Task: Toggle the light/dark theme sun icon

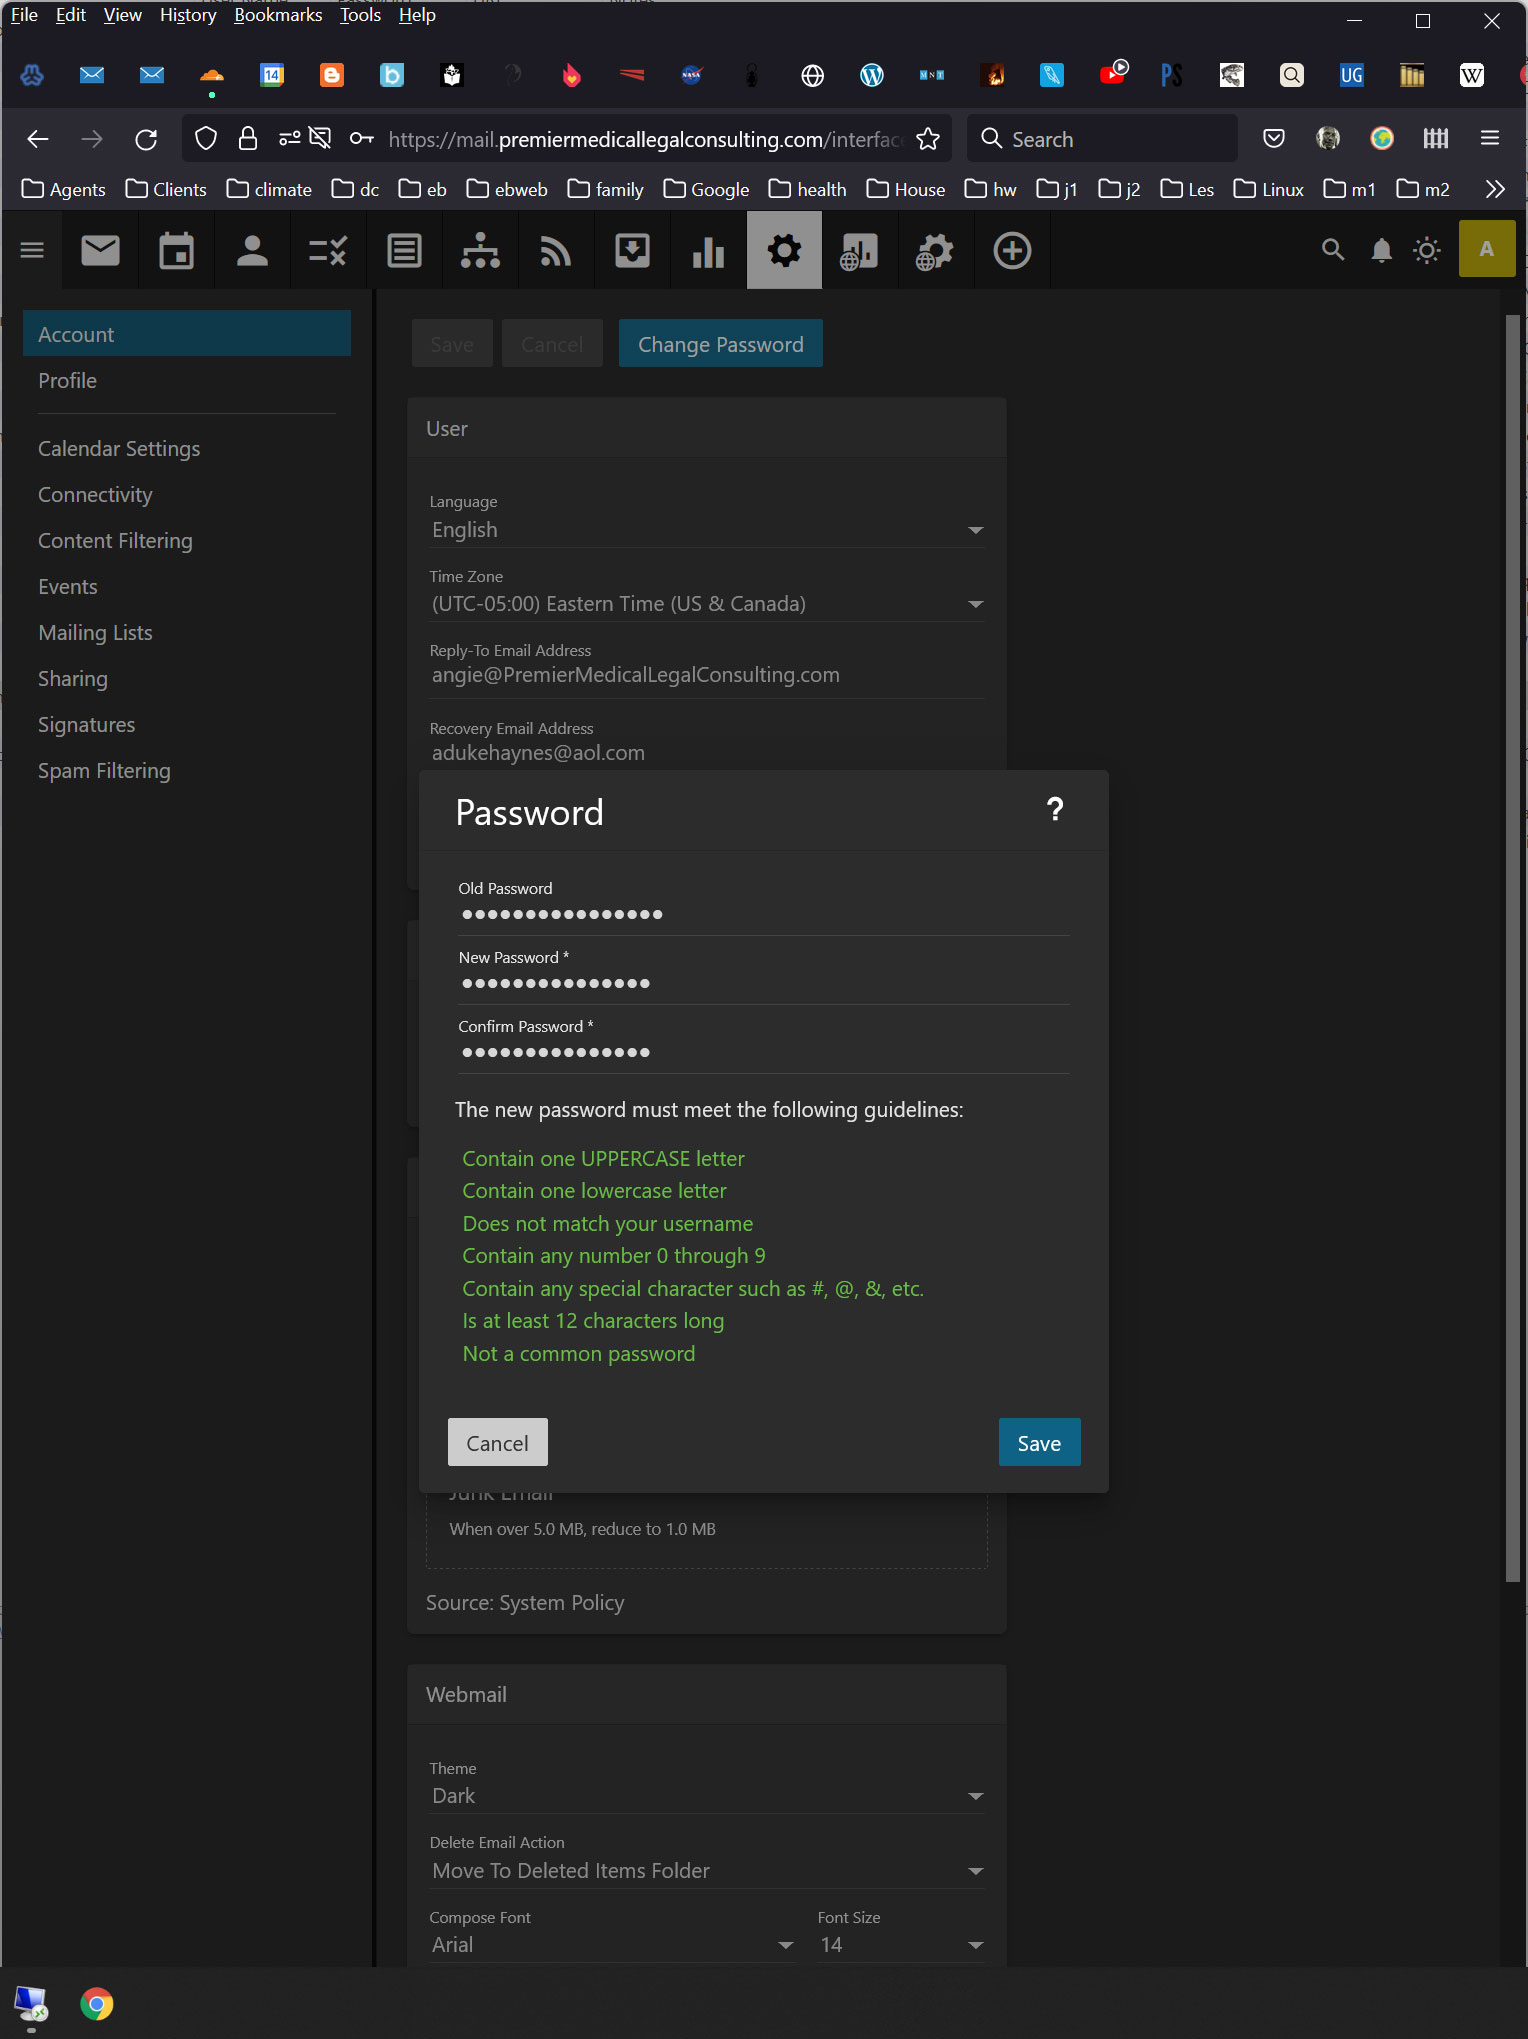Action: pos(1427,250)
